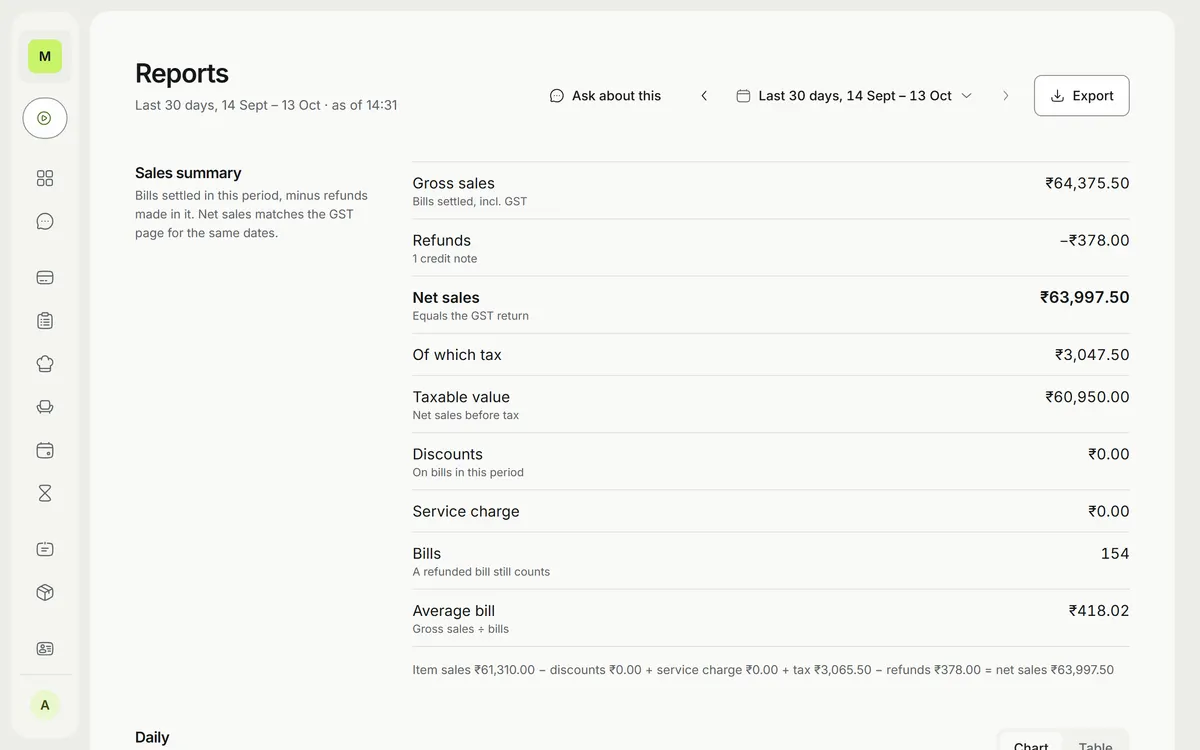Open the A user avatar
Image resolution: width=1200 pixels, height=750 pixels.
(x=45, y=705)
